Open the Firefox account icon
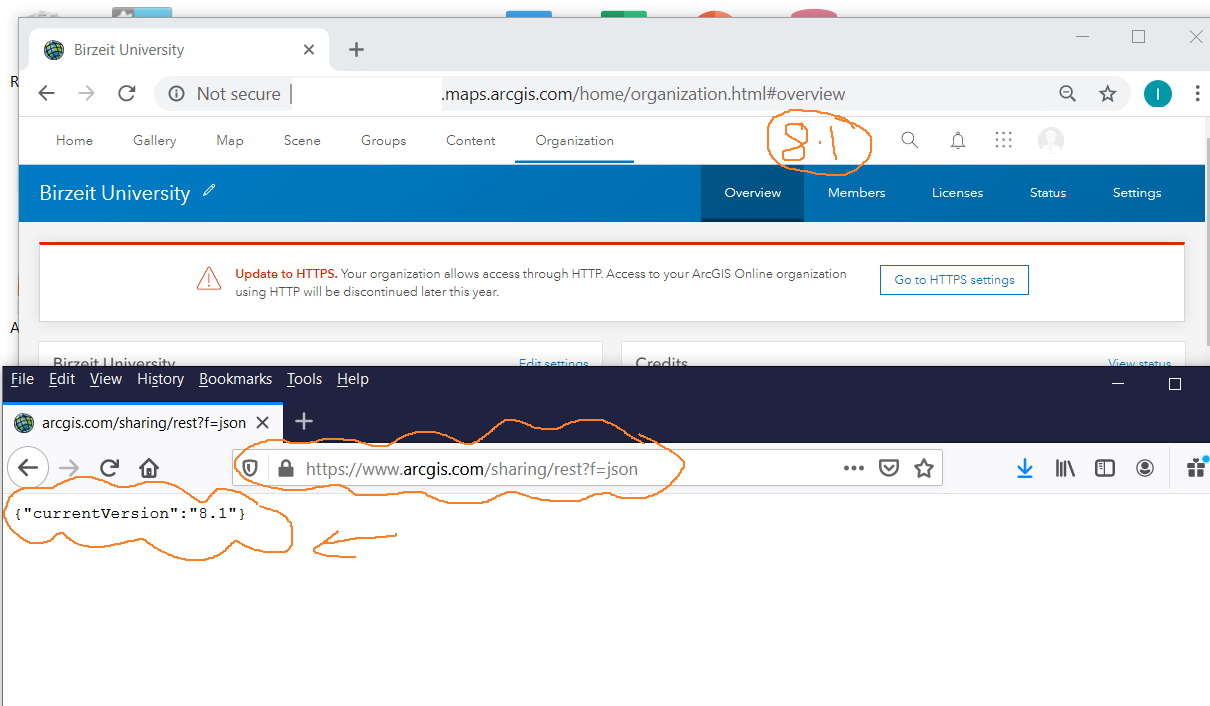This screenshot has width=1210, height=706. click(x=1145, y=468)
